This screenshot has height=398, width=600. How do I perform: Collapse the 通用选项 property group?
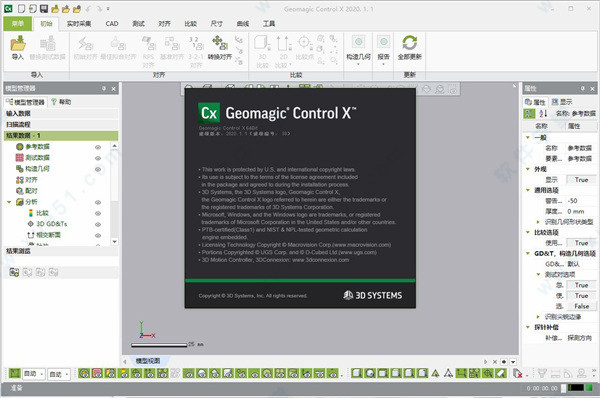click(x=528, y=190)
